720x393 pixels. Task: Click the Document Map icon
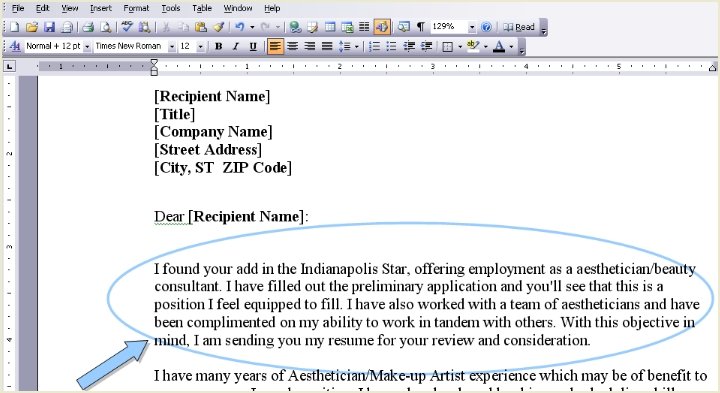[x=404, y=27]
